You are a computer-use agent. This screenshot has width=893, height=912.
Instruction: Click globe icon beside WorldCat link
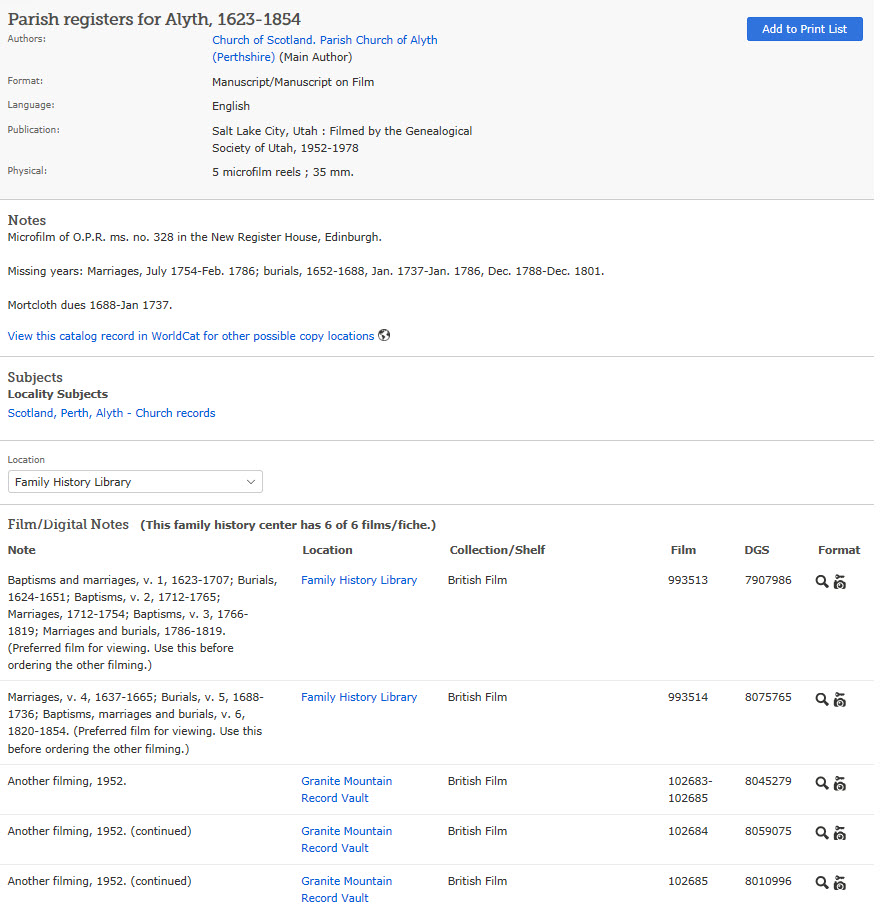click(x=384, y=335)
